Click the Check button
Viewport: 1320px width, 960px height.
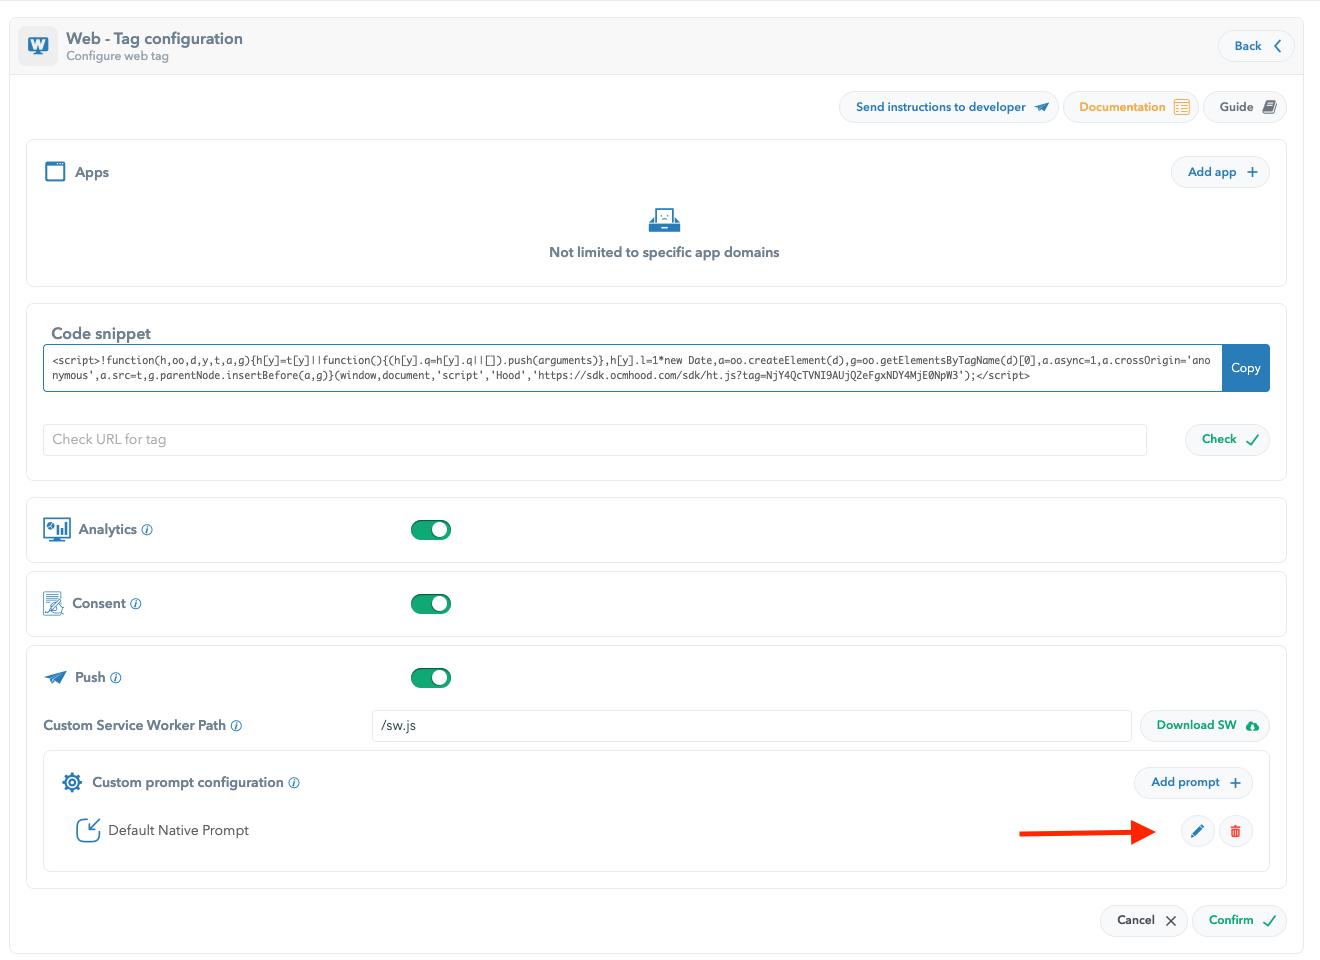[1227, 440]
